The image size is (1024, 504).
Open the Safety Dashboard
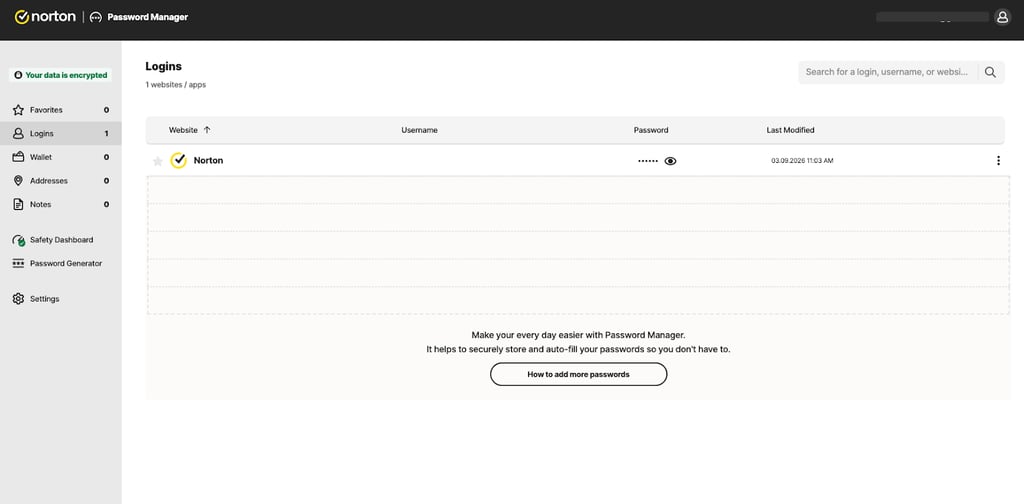tap(61, 240)
